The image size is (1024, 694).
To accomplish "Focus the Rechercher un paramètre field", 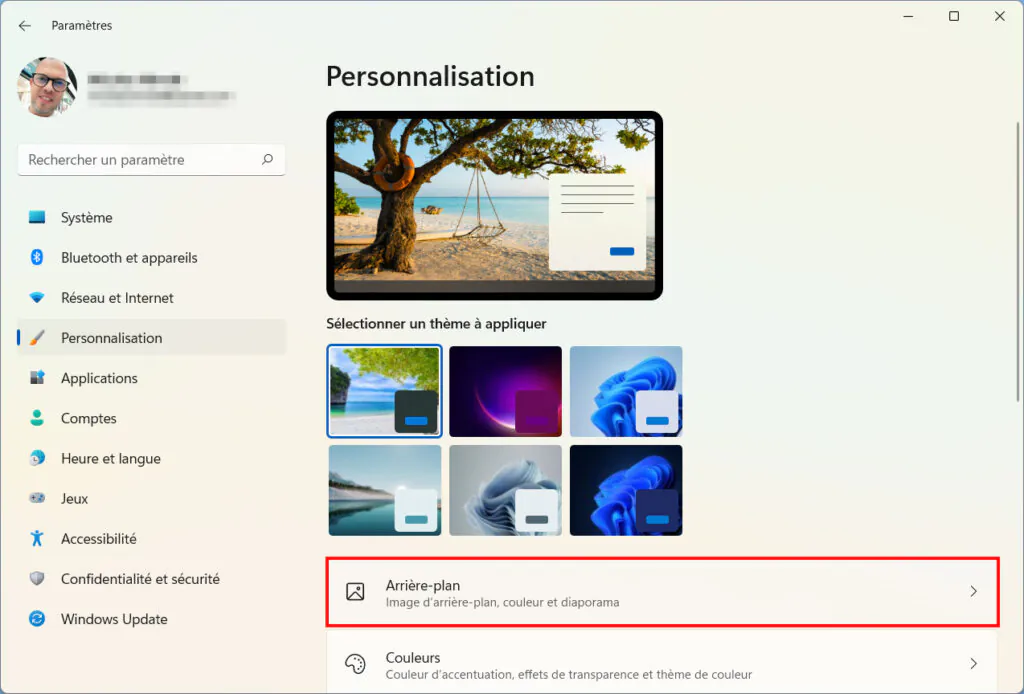I will (x=152, y=160).
